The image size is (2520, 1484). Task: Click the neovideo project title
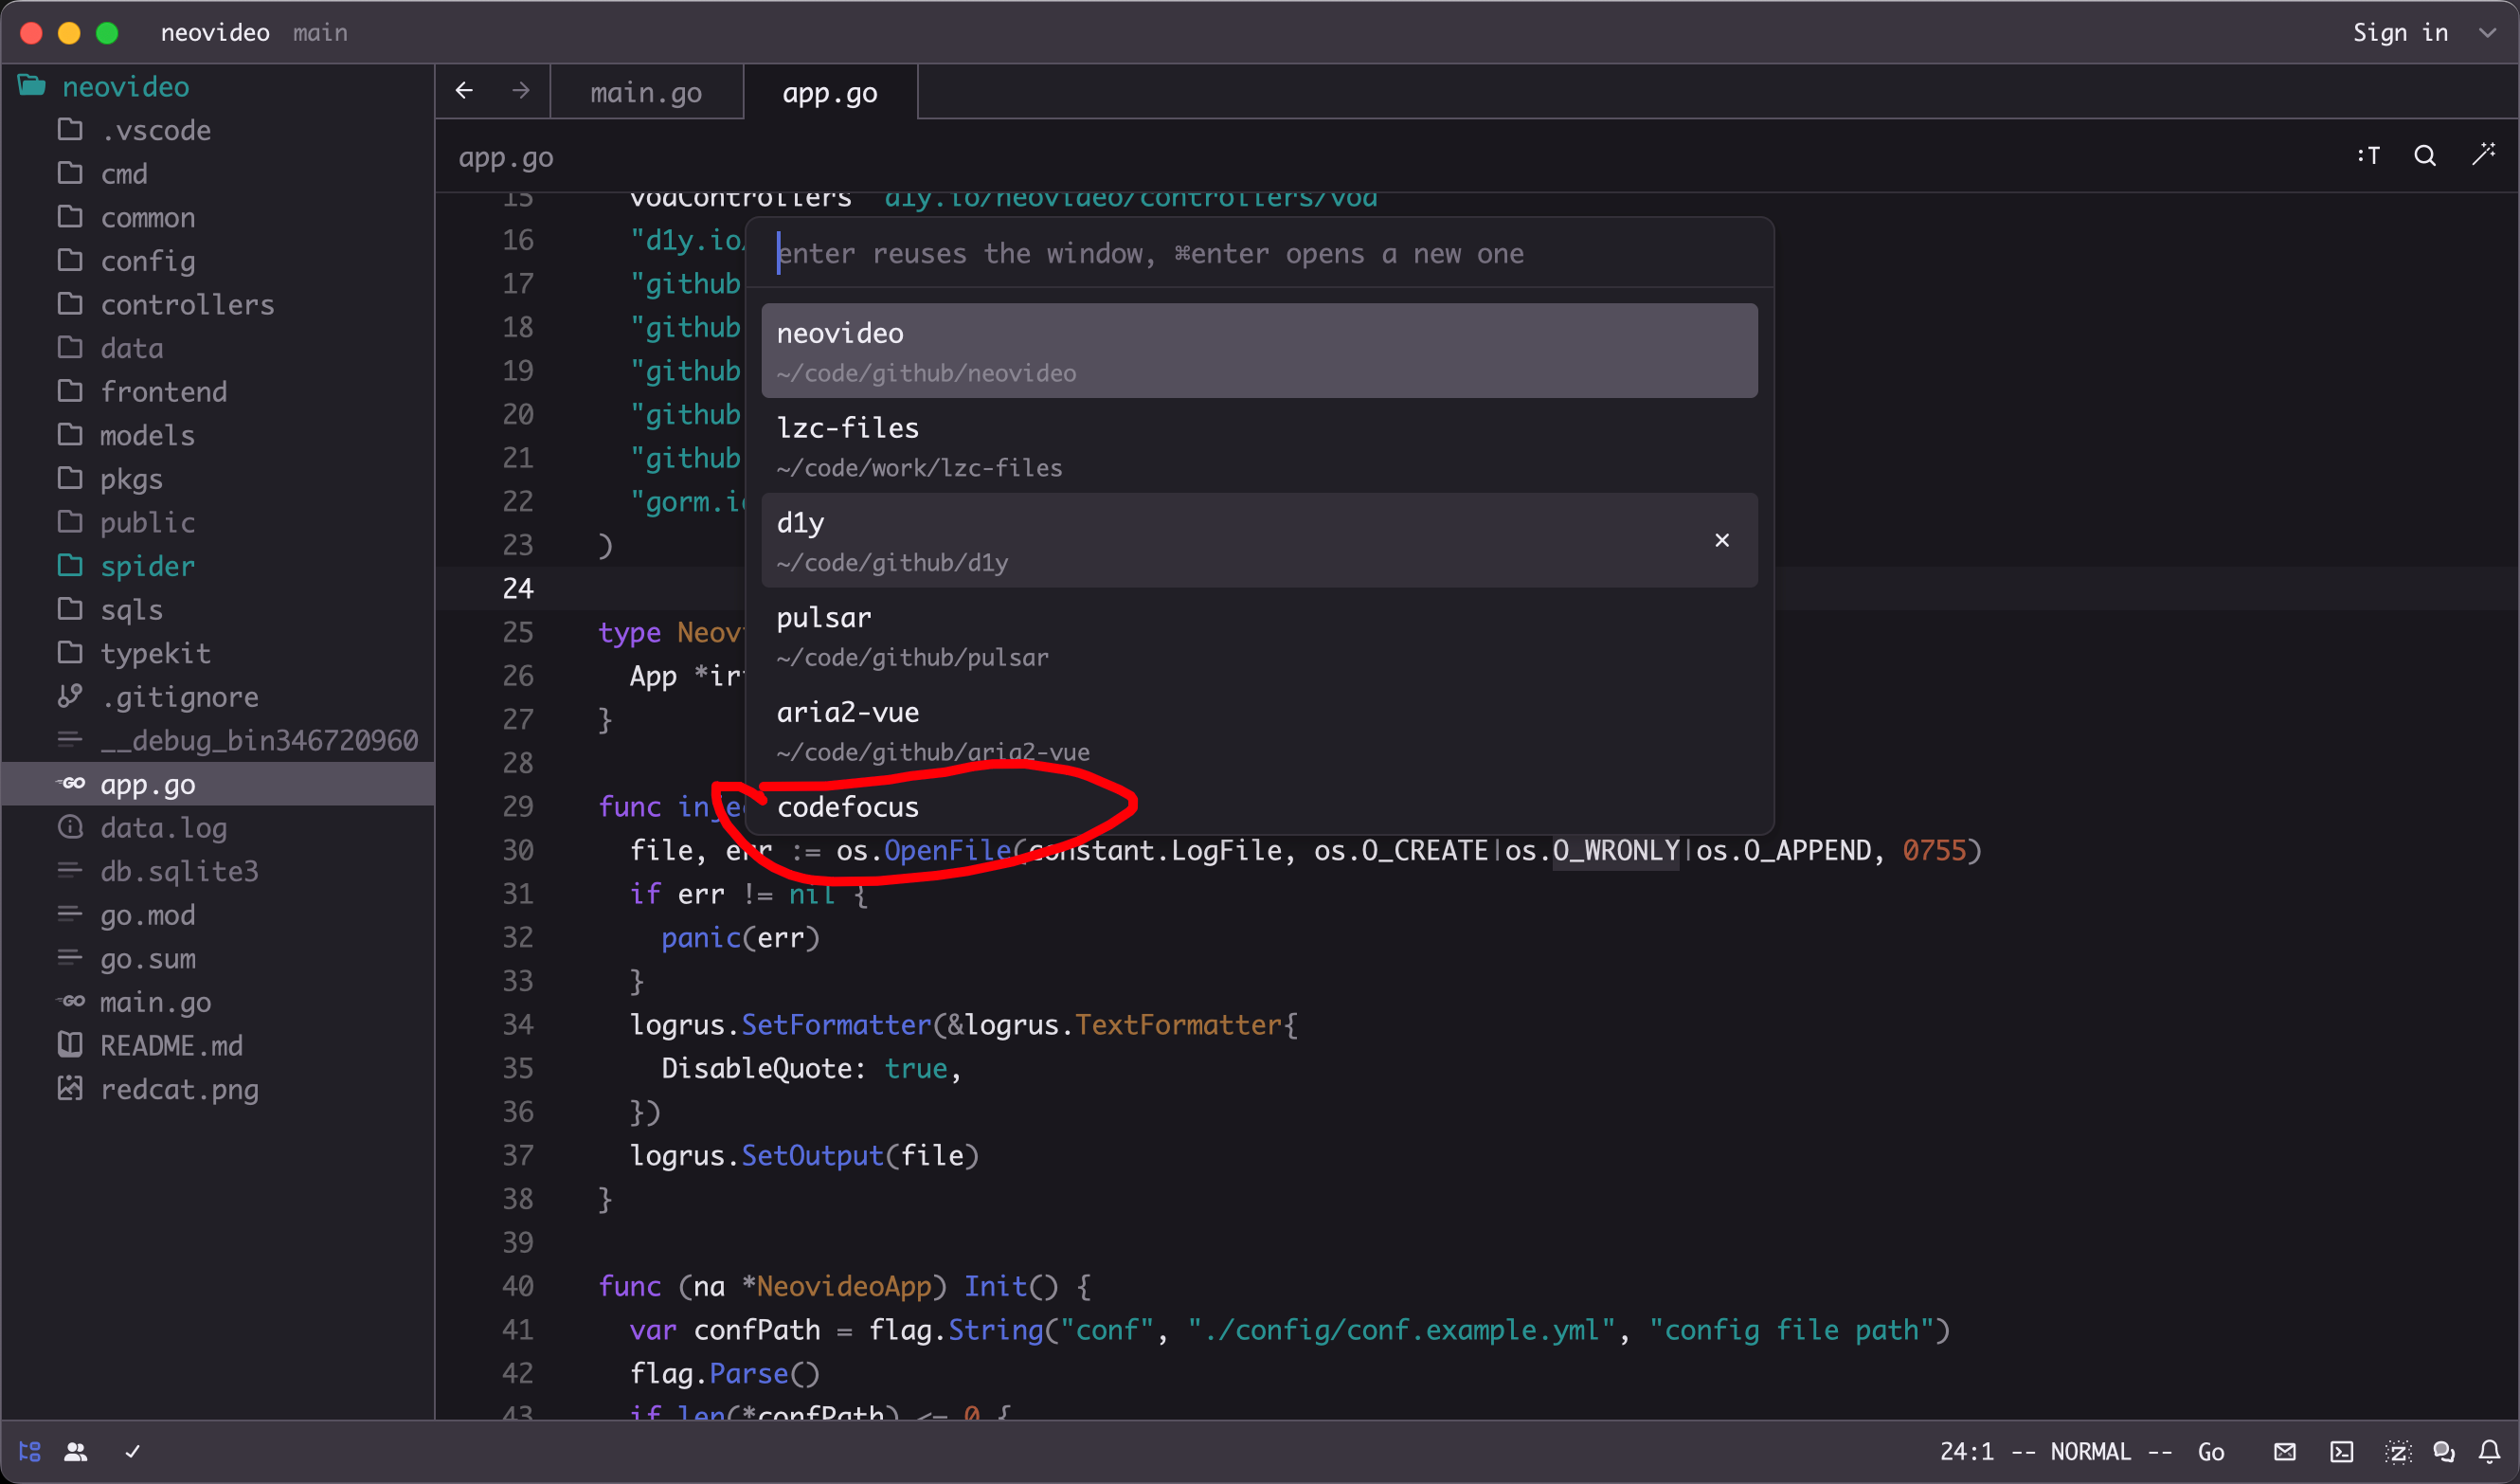[x=215, y=33]
